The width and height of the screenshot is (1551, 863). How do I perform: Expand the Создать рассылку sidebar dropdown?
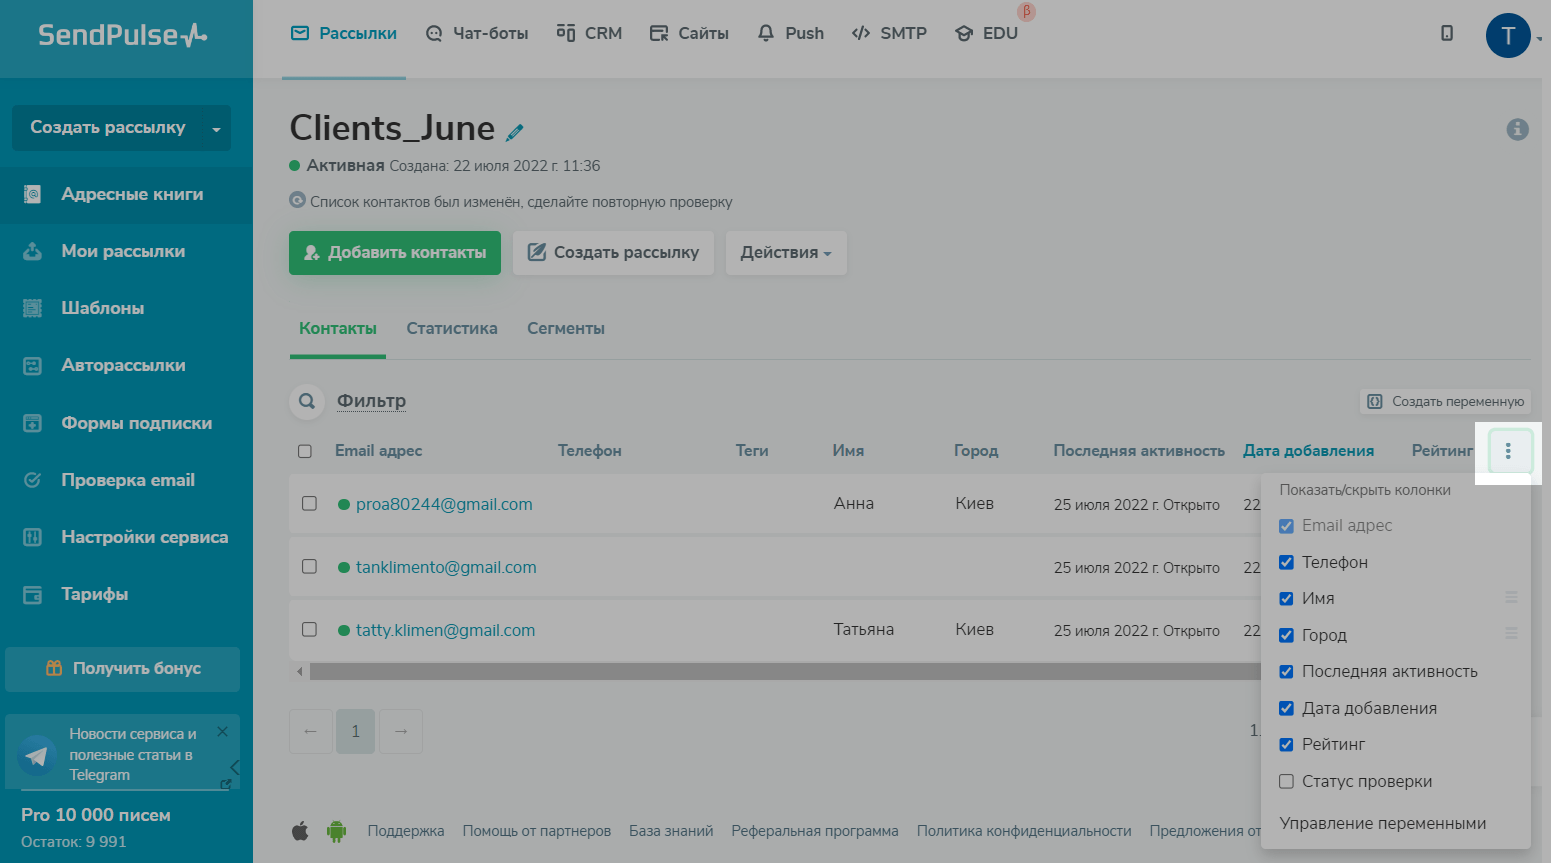[x=216, y=129]
